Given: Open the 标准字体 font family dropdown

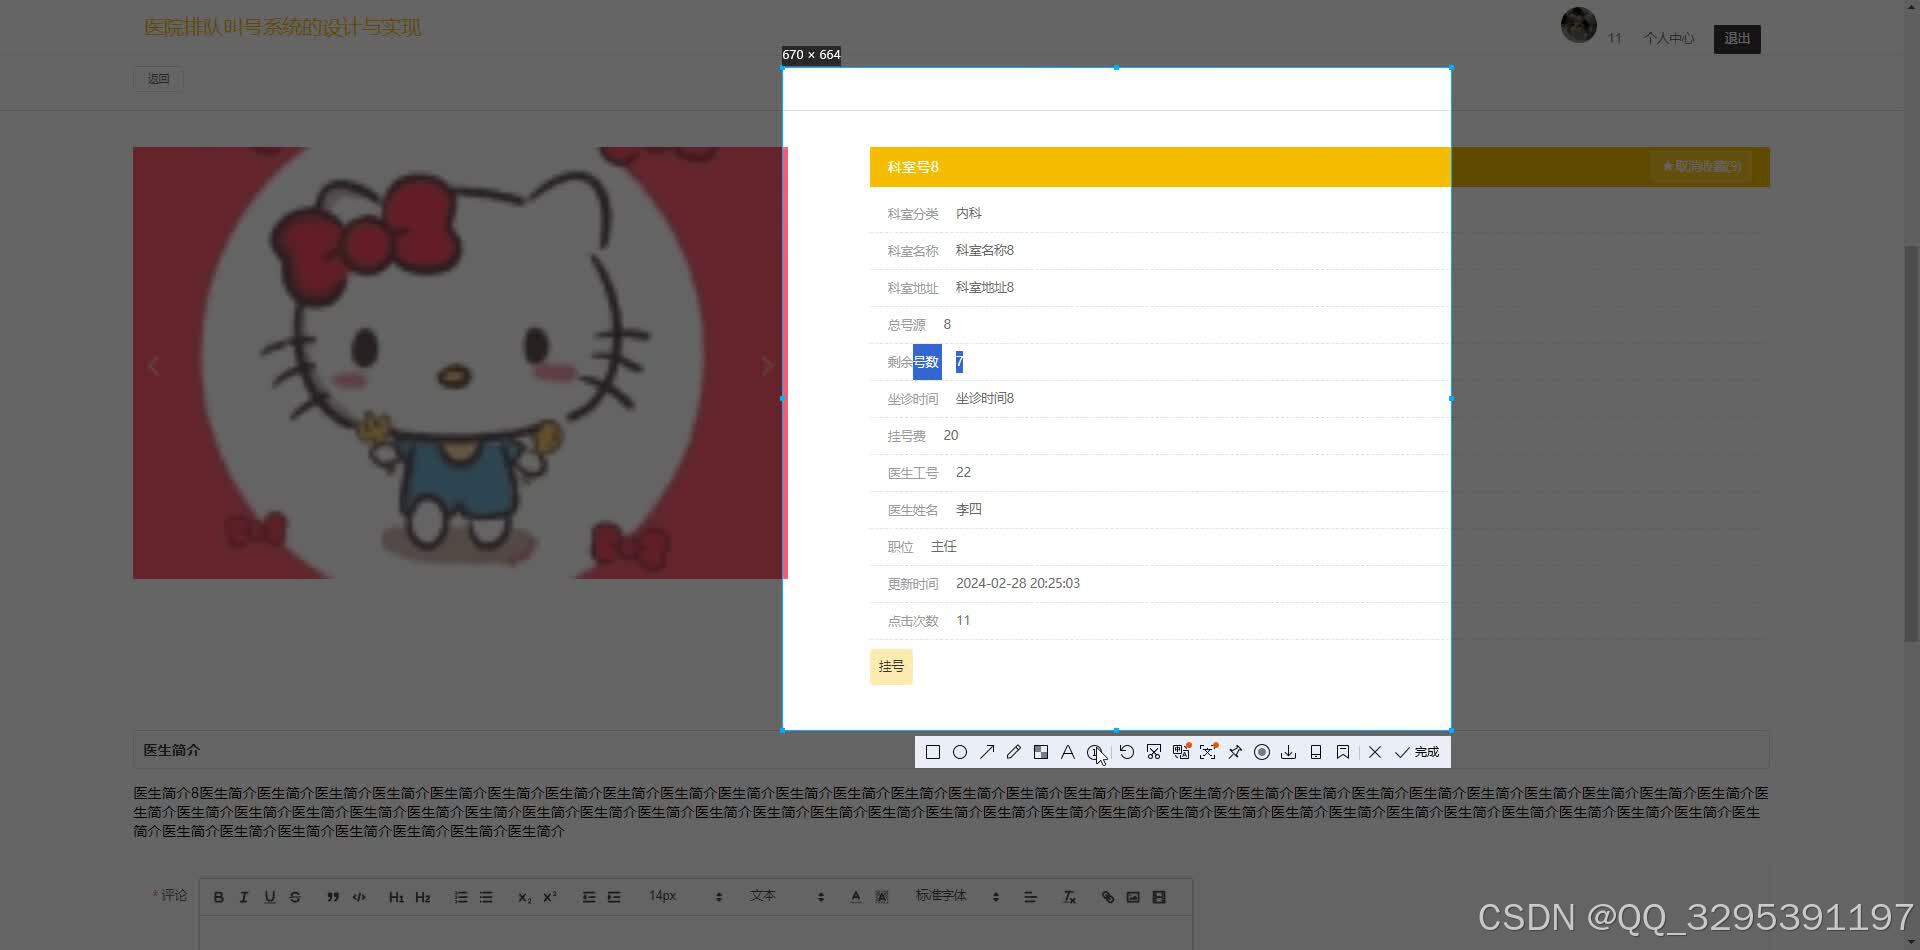Looking at the screenshot, I should 957,896.
